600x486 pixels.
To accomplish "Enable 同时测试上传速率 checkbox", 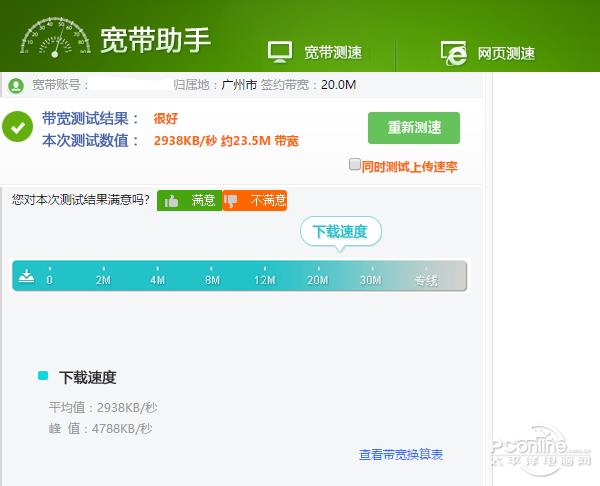I will tap(354, 165).
